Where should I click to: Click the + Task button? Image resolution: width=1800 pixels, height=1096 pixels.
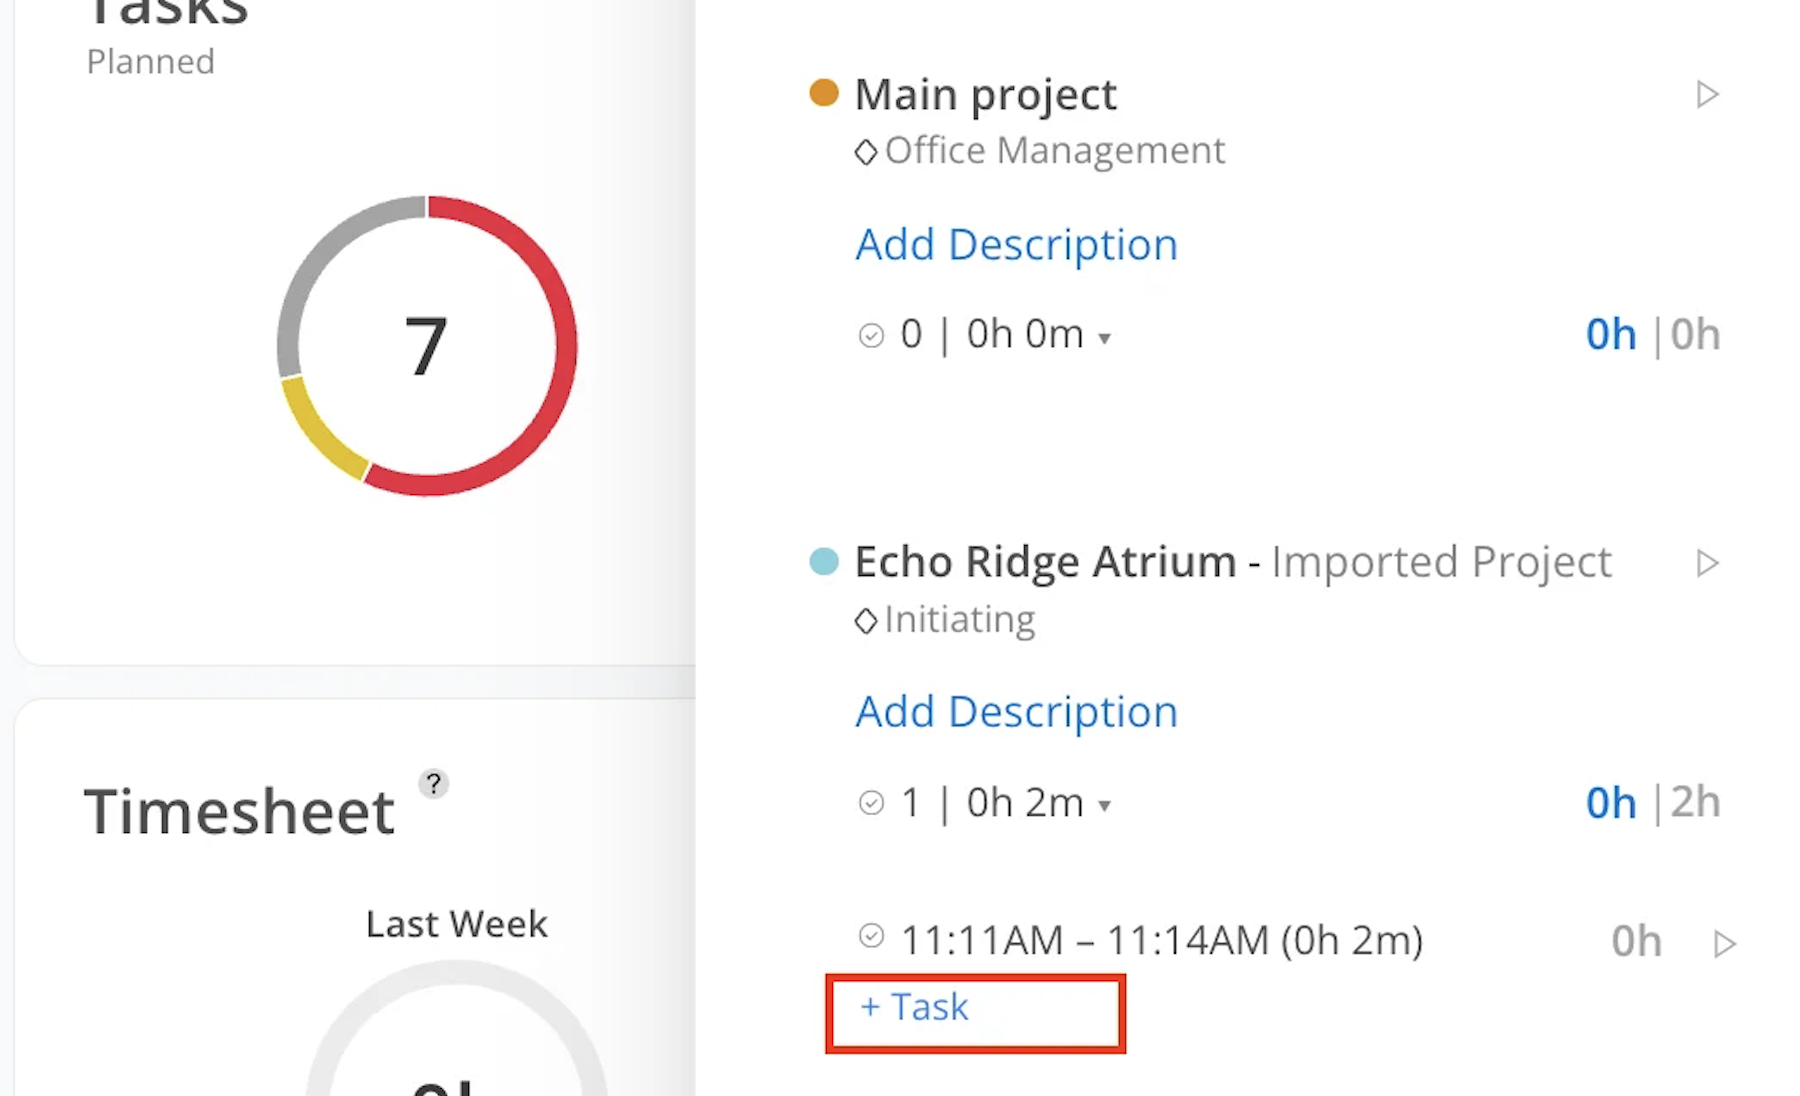click(915, 1007)
